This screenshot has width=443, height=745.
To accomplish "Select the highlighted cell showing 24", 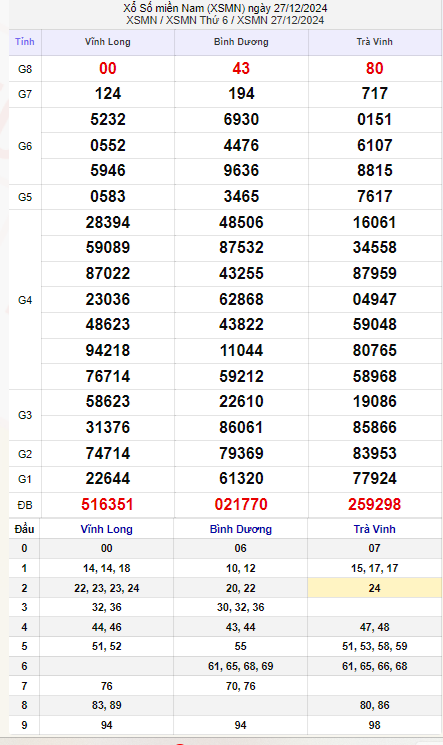I will 375,588.
